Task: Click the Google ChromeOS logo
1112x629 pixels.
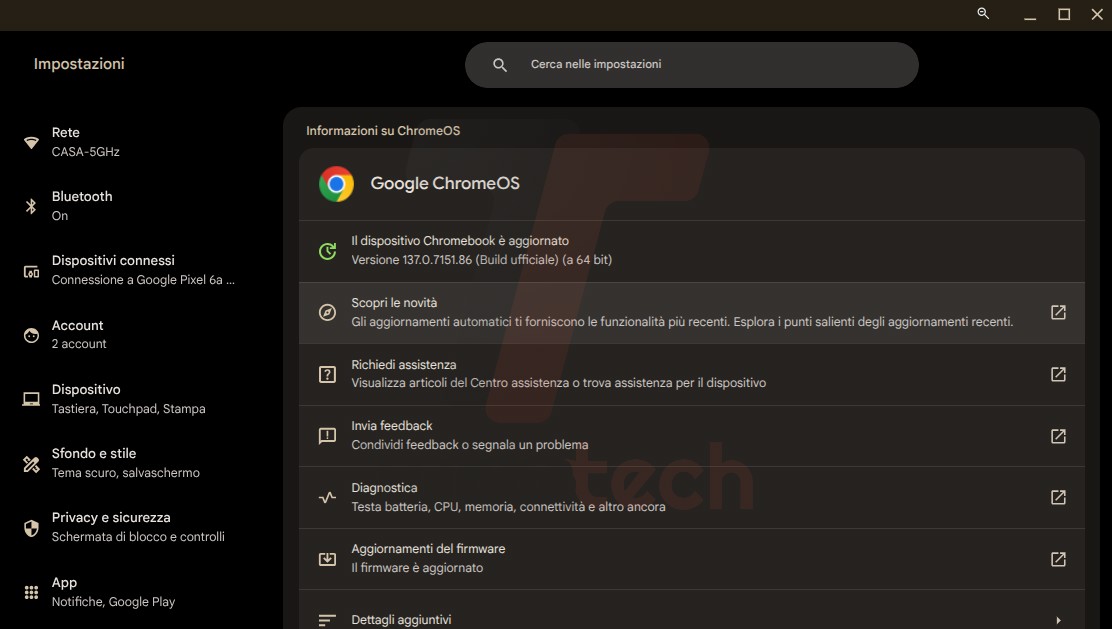Action: 336,184
